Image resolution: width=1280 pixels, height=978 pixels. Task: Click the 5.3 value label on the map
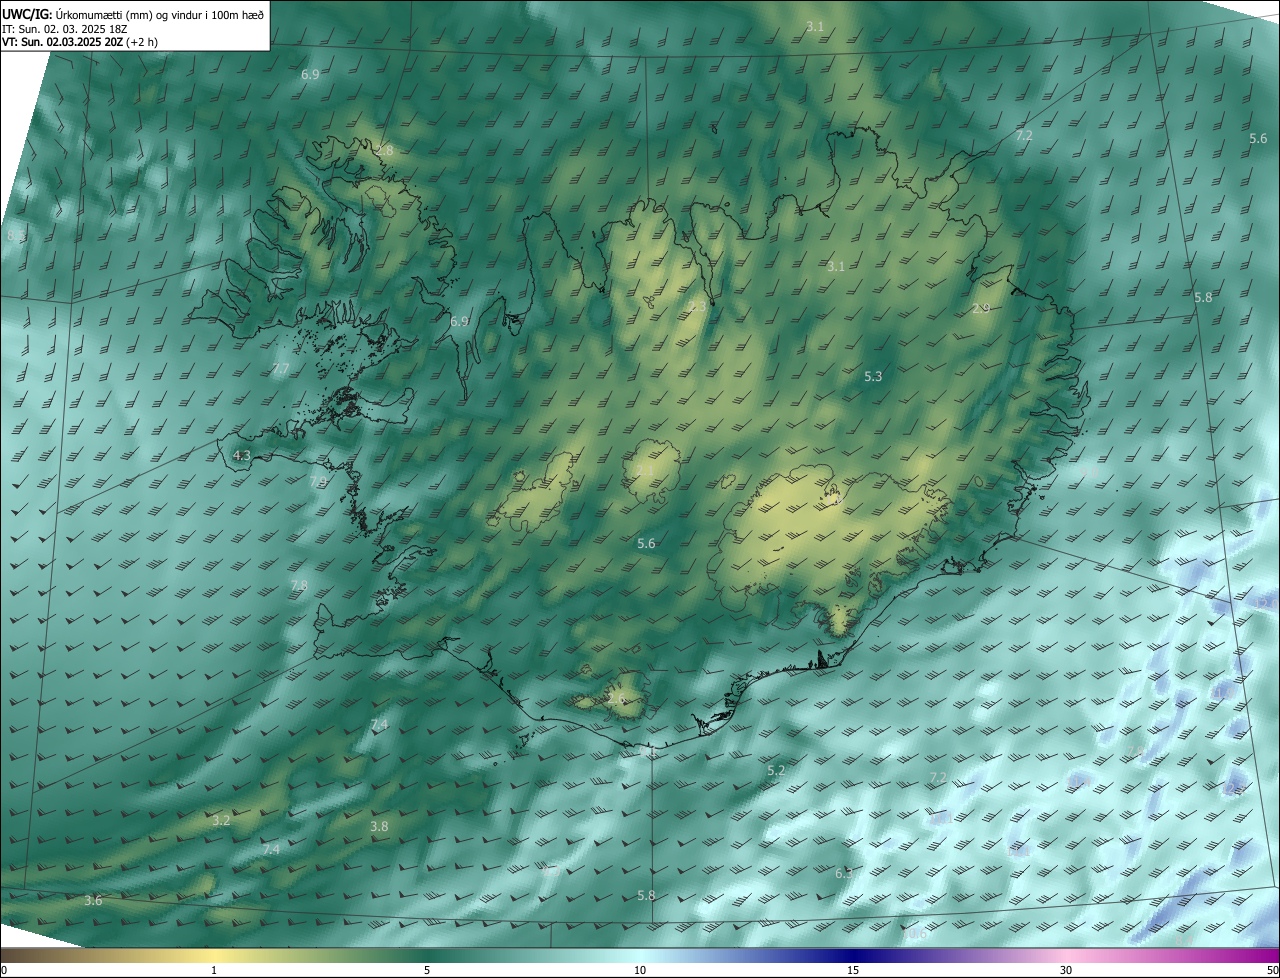[873, 376]
